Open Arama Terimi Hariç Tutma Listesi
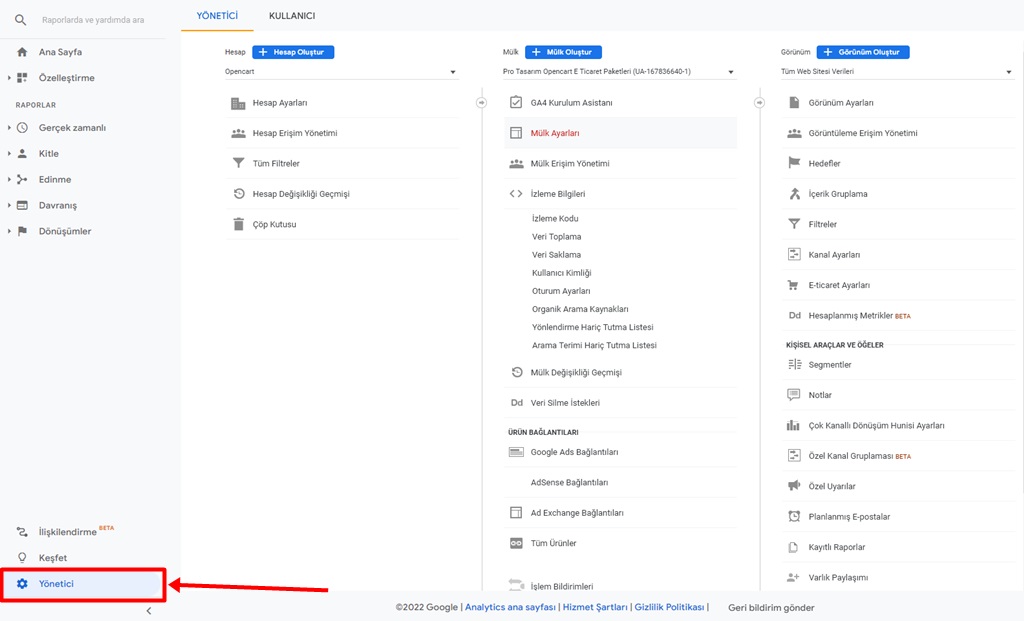 594,345
